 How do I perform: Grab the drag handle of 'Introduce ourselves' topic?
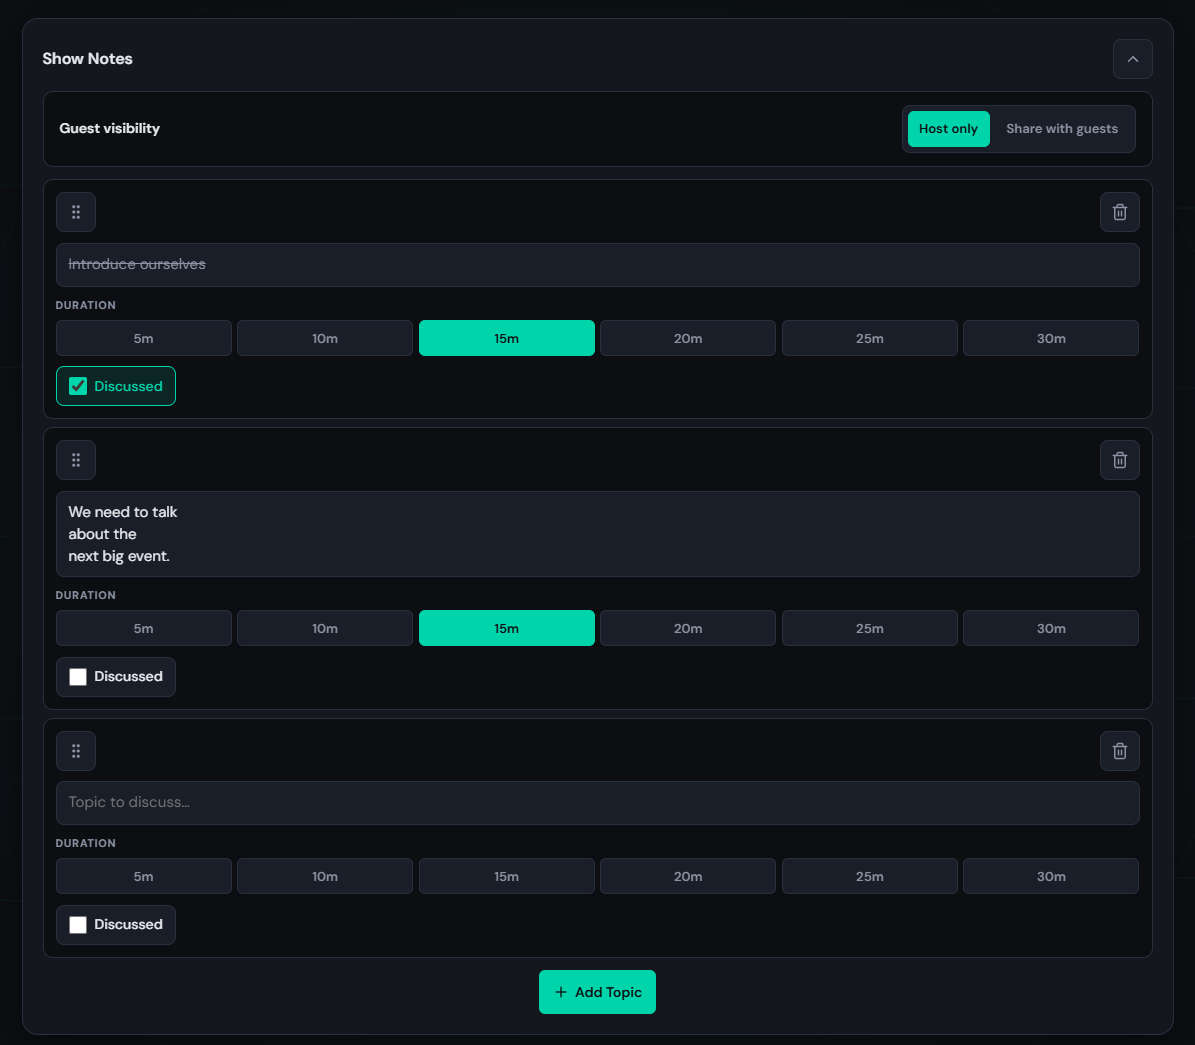[x=75, y=212]
